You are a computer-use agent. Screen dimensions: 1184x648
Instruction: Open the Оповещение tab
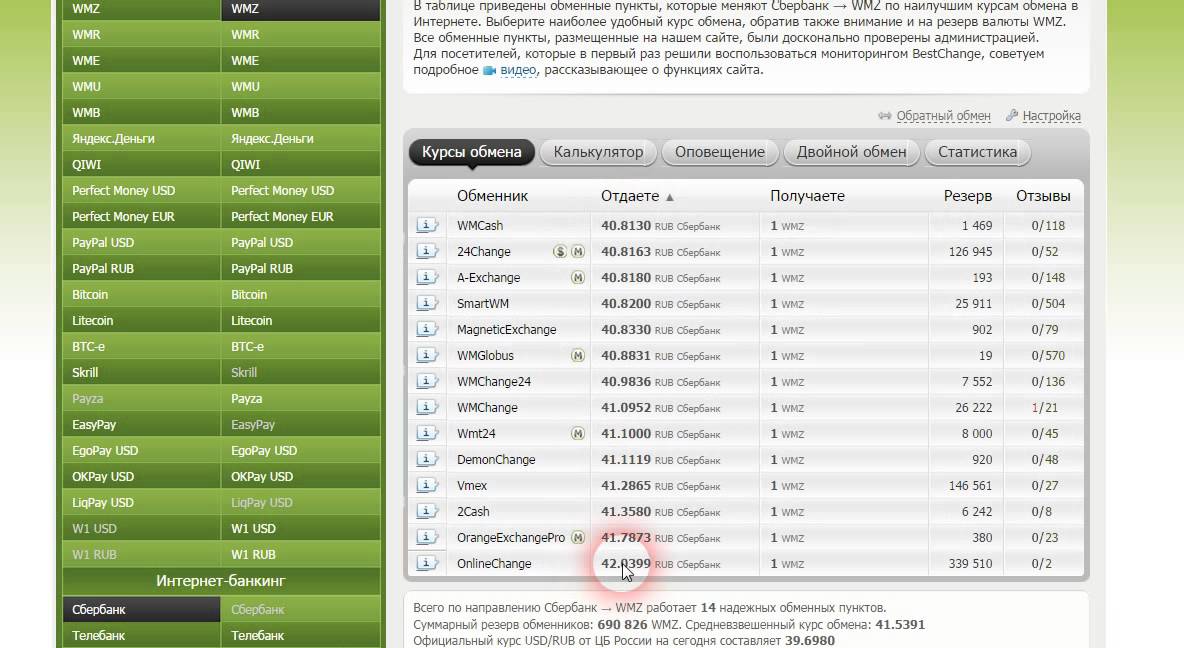tap(719, 152)
